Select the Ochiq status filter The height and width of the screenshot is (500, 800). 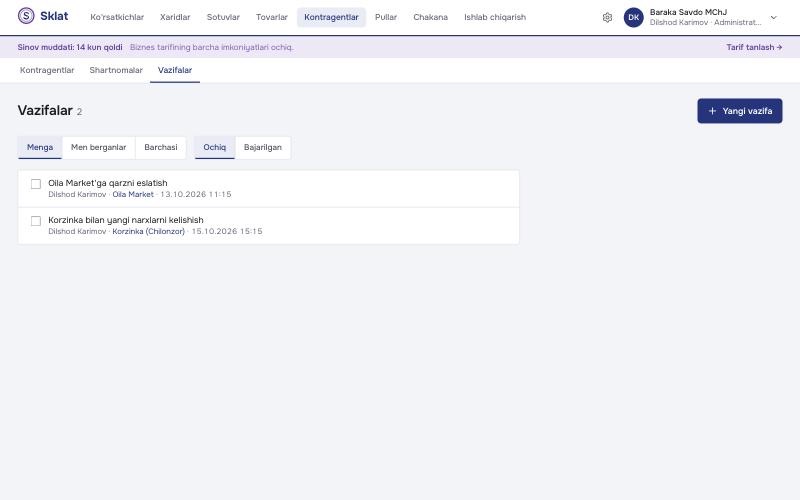coord(215,147)
